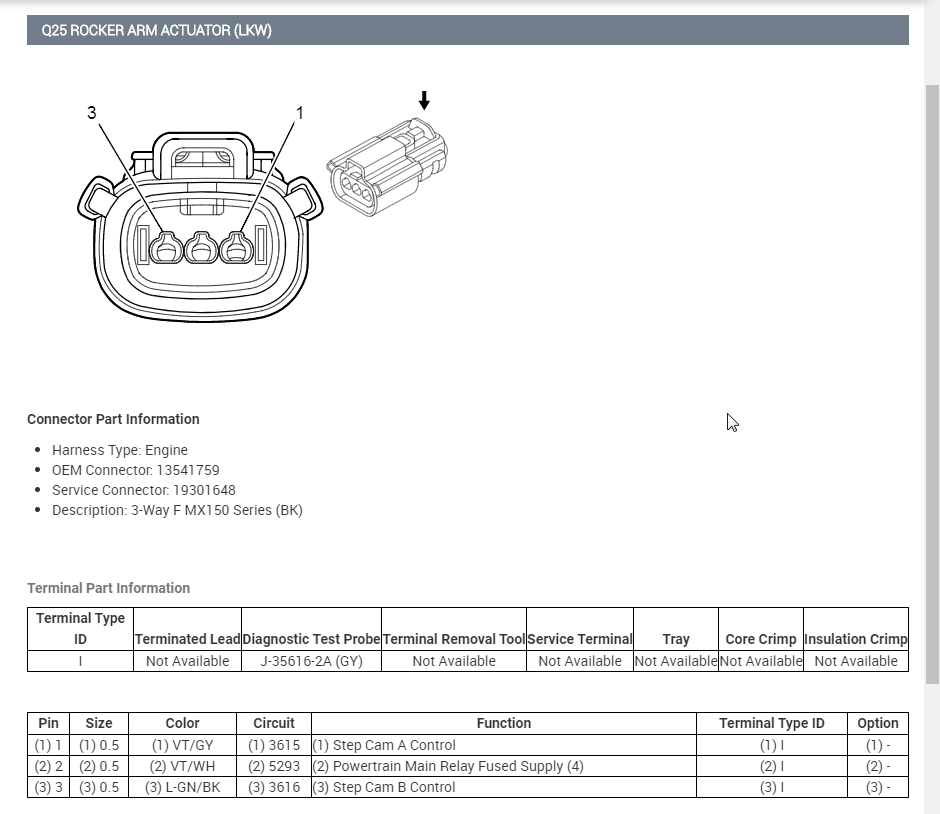Click the Function column header
This screenshot has height=814, width=940.
(x=504, y=723)
